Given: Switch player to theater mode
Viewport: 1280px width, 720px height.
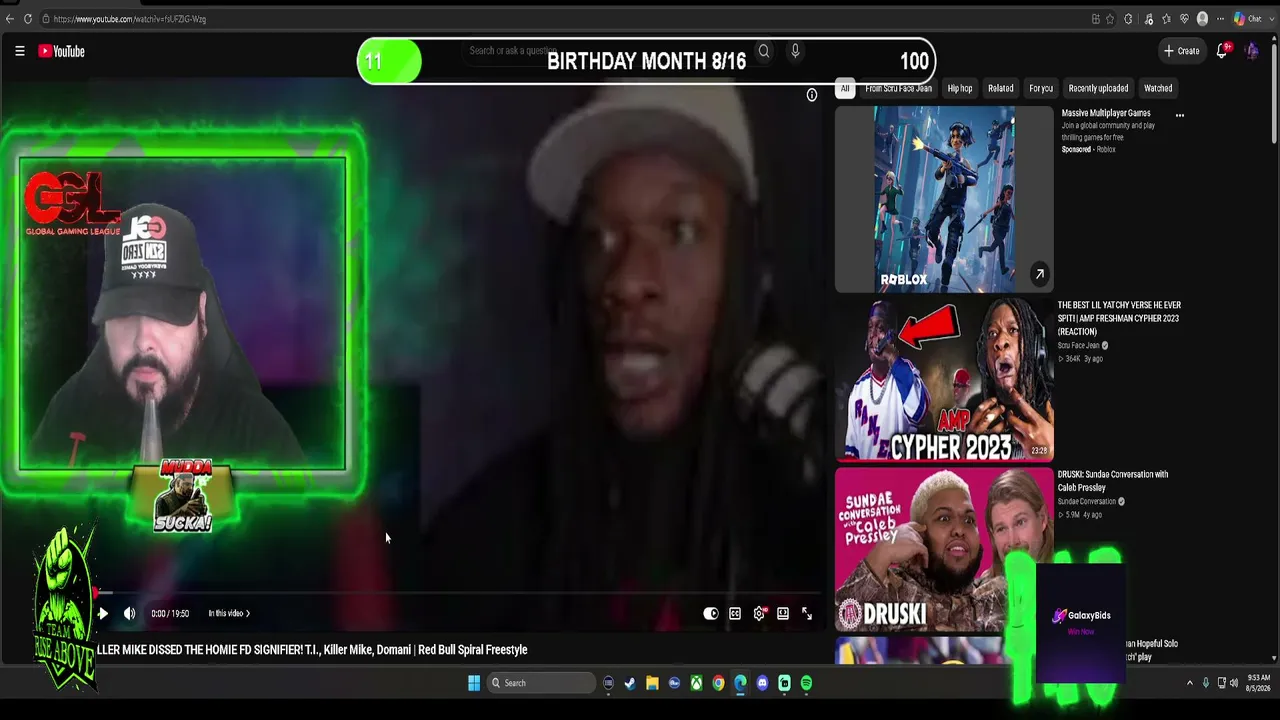Looking at the screenshot, I should [783, 613].
